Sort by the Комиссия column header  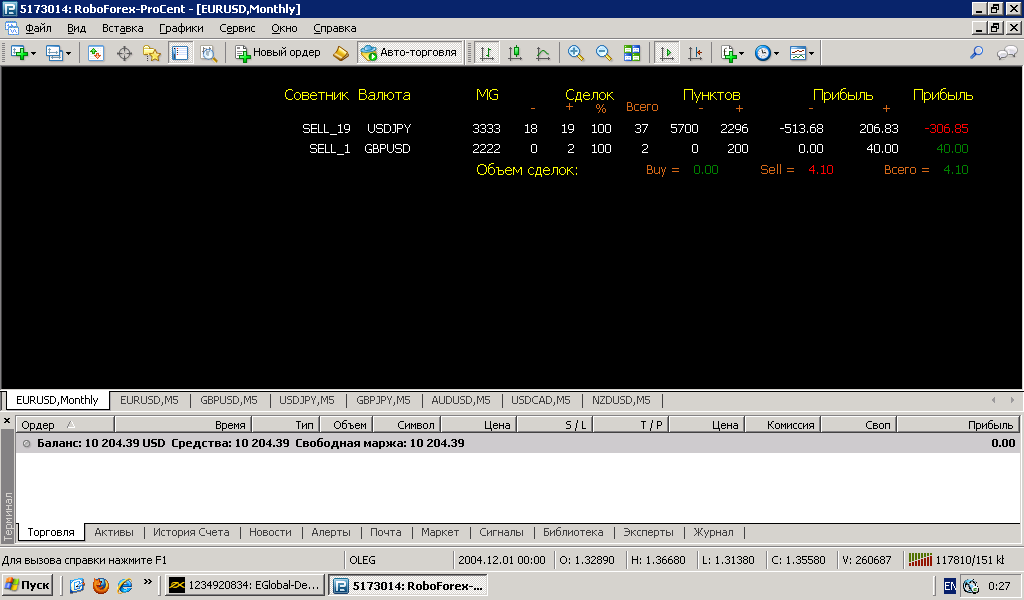pyautogui.click(x=783, y=425)
